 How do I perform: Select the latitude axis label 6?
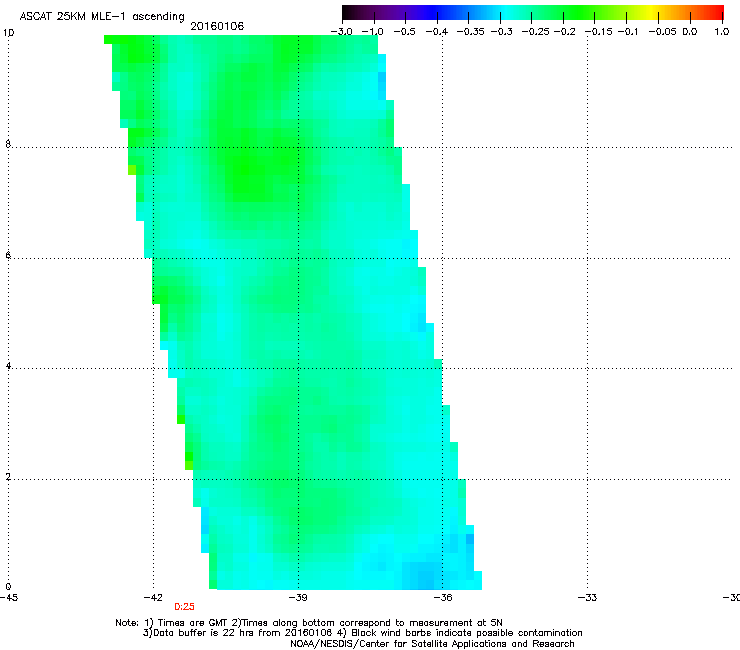coord(8,255)
